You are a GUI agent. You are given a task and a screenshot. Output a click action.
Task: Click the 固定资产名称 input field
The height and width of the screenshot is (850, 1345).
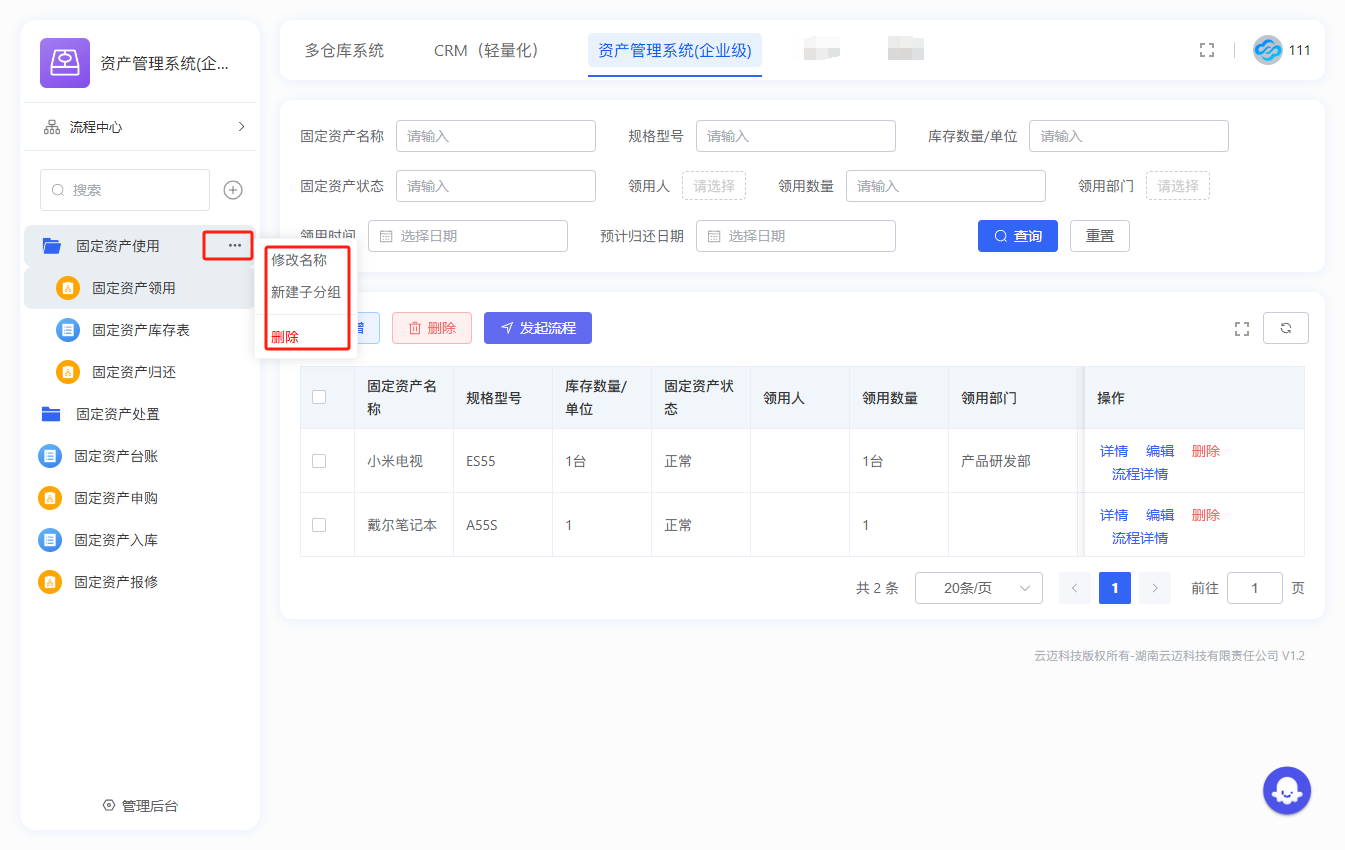[x=495, y=136]
